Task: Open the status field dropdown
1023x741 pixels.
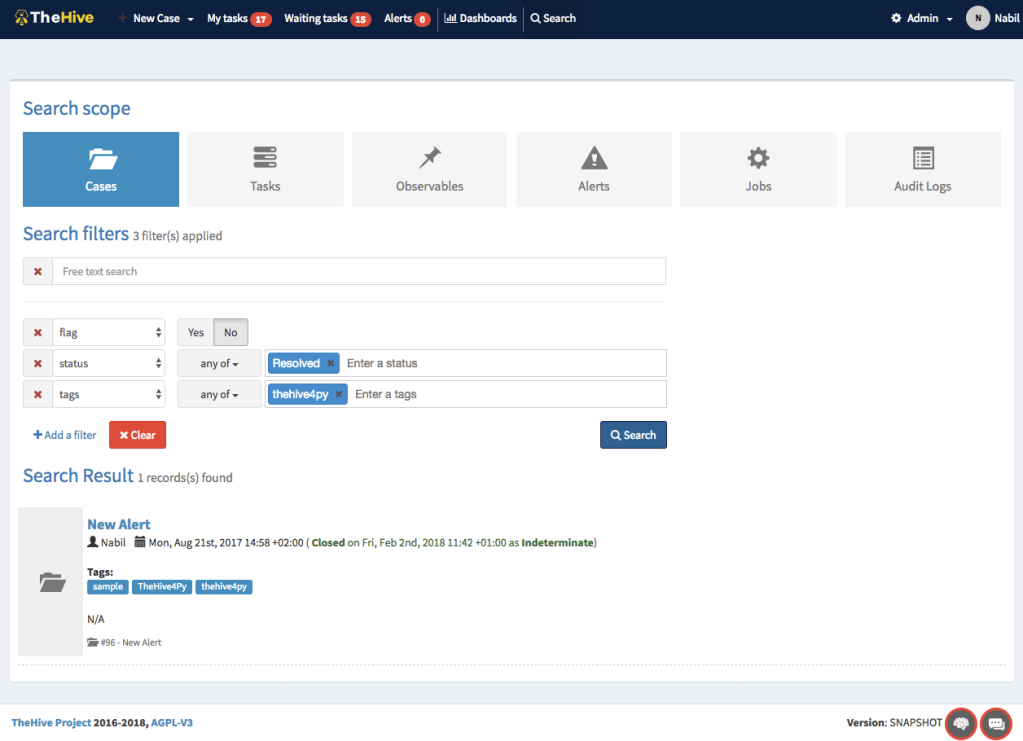Action: click(x=109, y=363)
